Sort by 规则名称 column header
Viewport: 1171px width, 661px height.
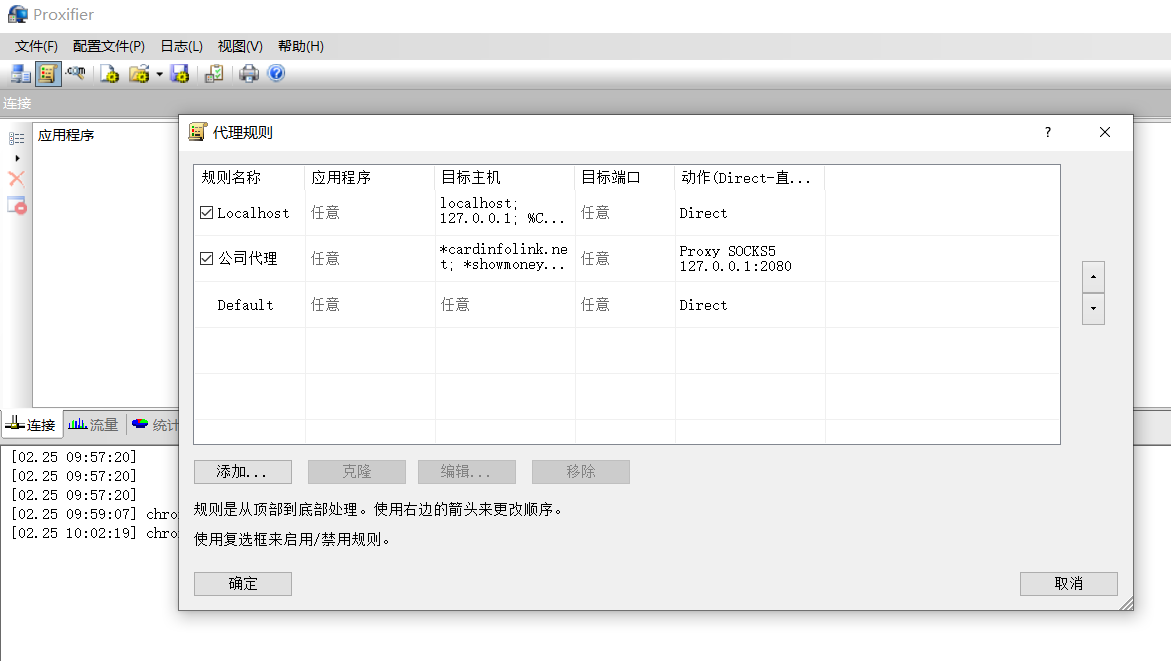tap(249, 178)
